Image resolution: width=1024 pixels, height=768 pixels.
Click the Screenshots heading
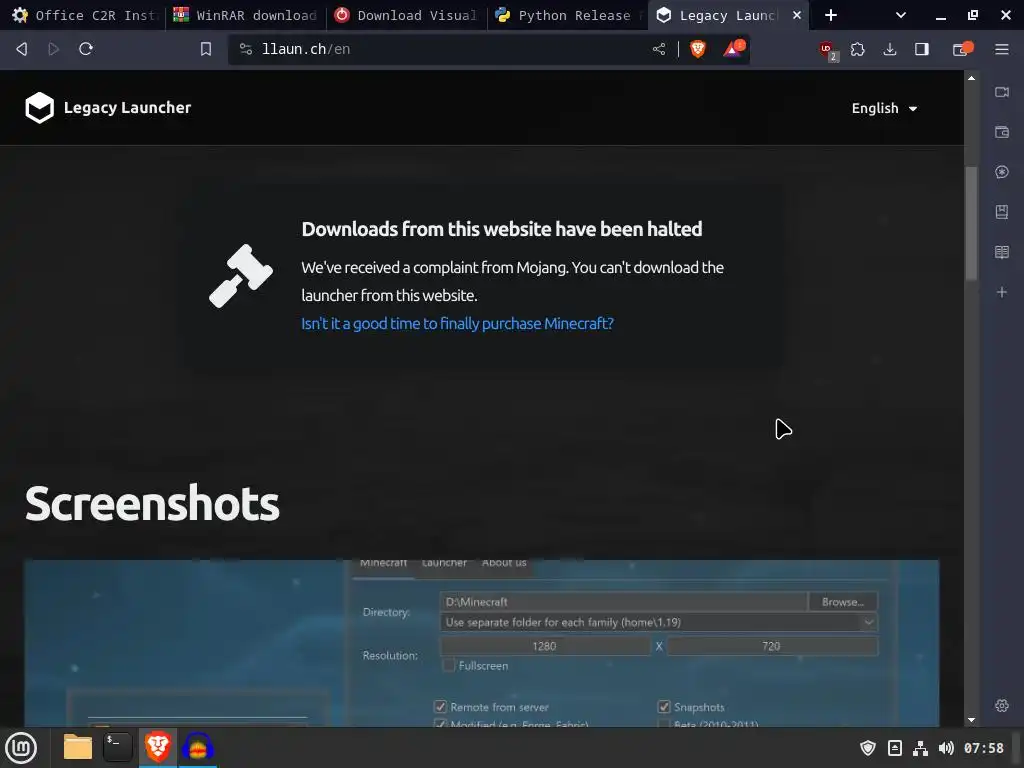click(x=152, y=504)
